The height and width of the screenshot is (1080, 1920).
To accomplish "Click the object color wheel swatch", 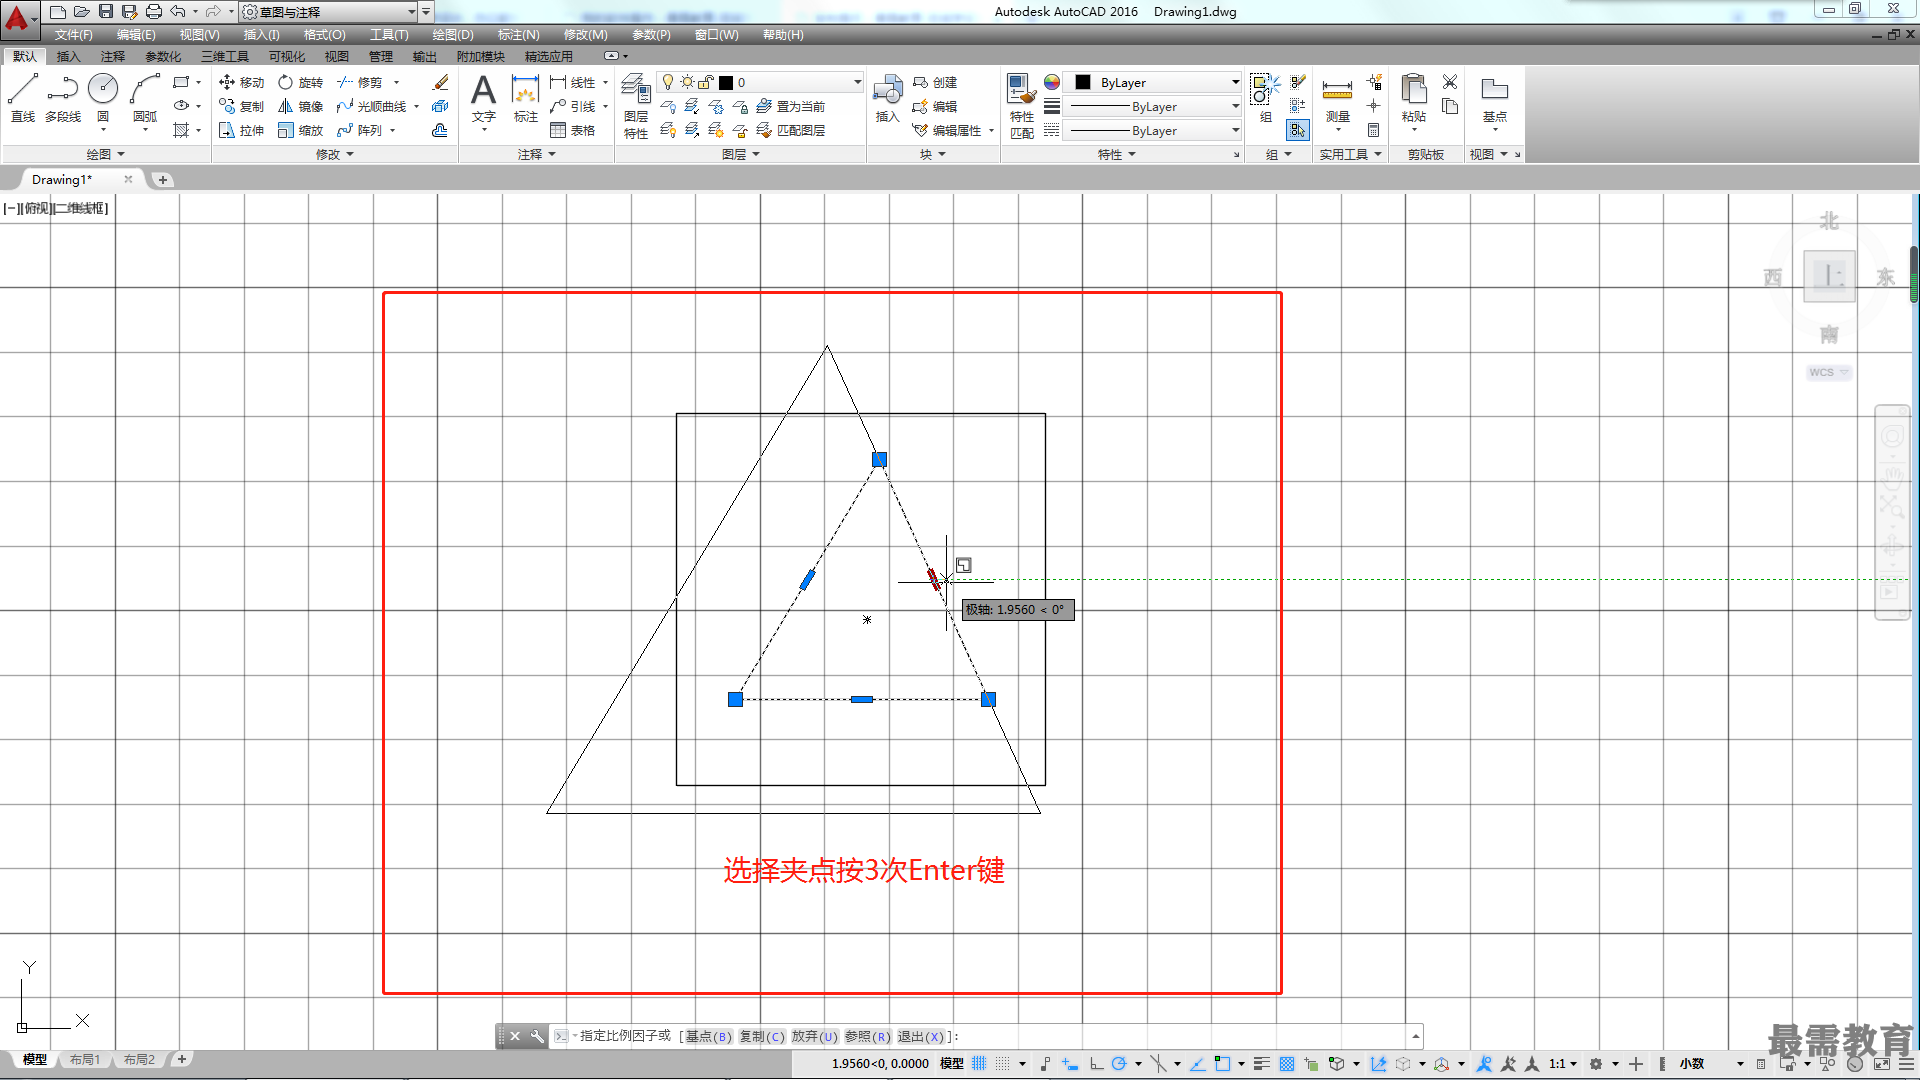I will click(x=1051, y=82).
